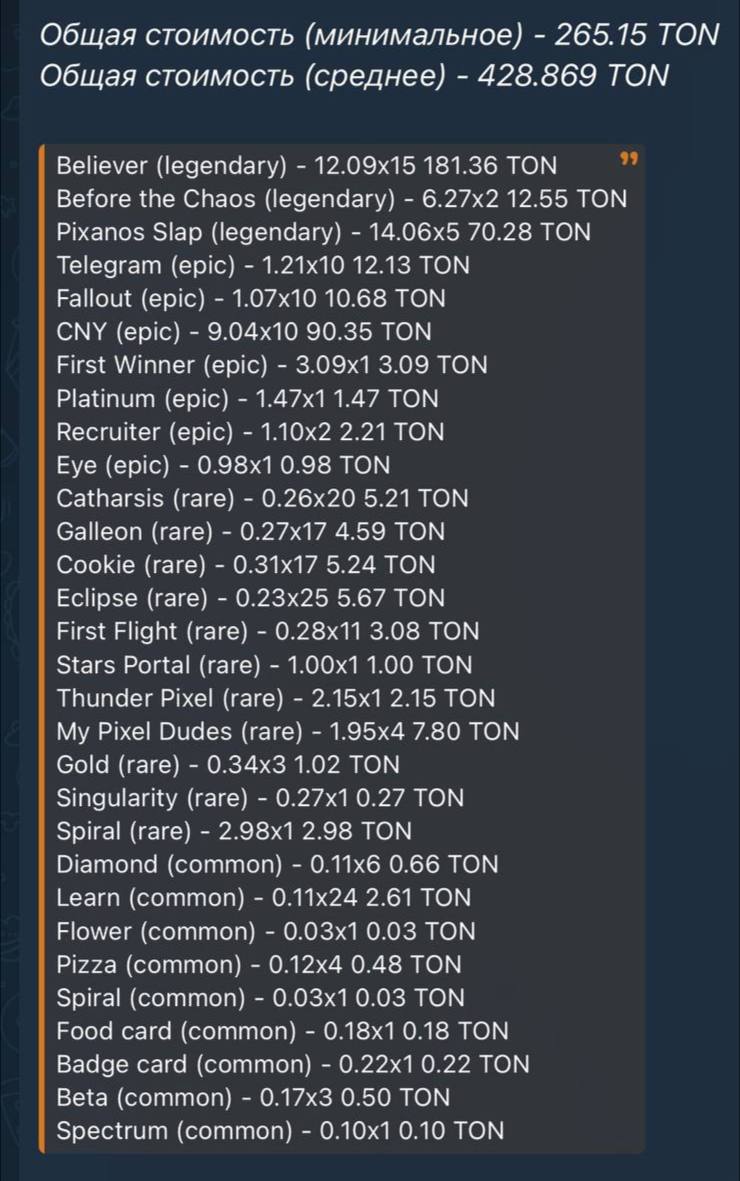Viewport: 740px width, 1181px height.
Task: Tap the Telegram (epic) line
Action: (x=263, y=265)
